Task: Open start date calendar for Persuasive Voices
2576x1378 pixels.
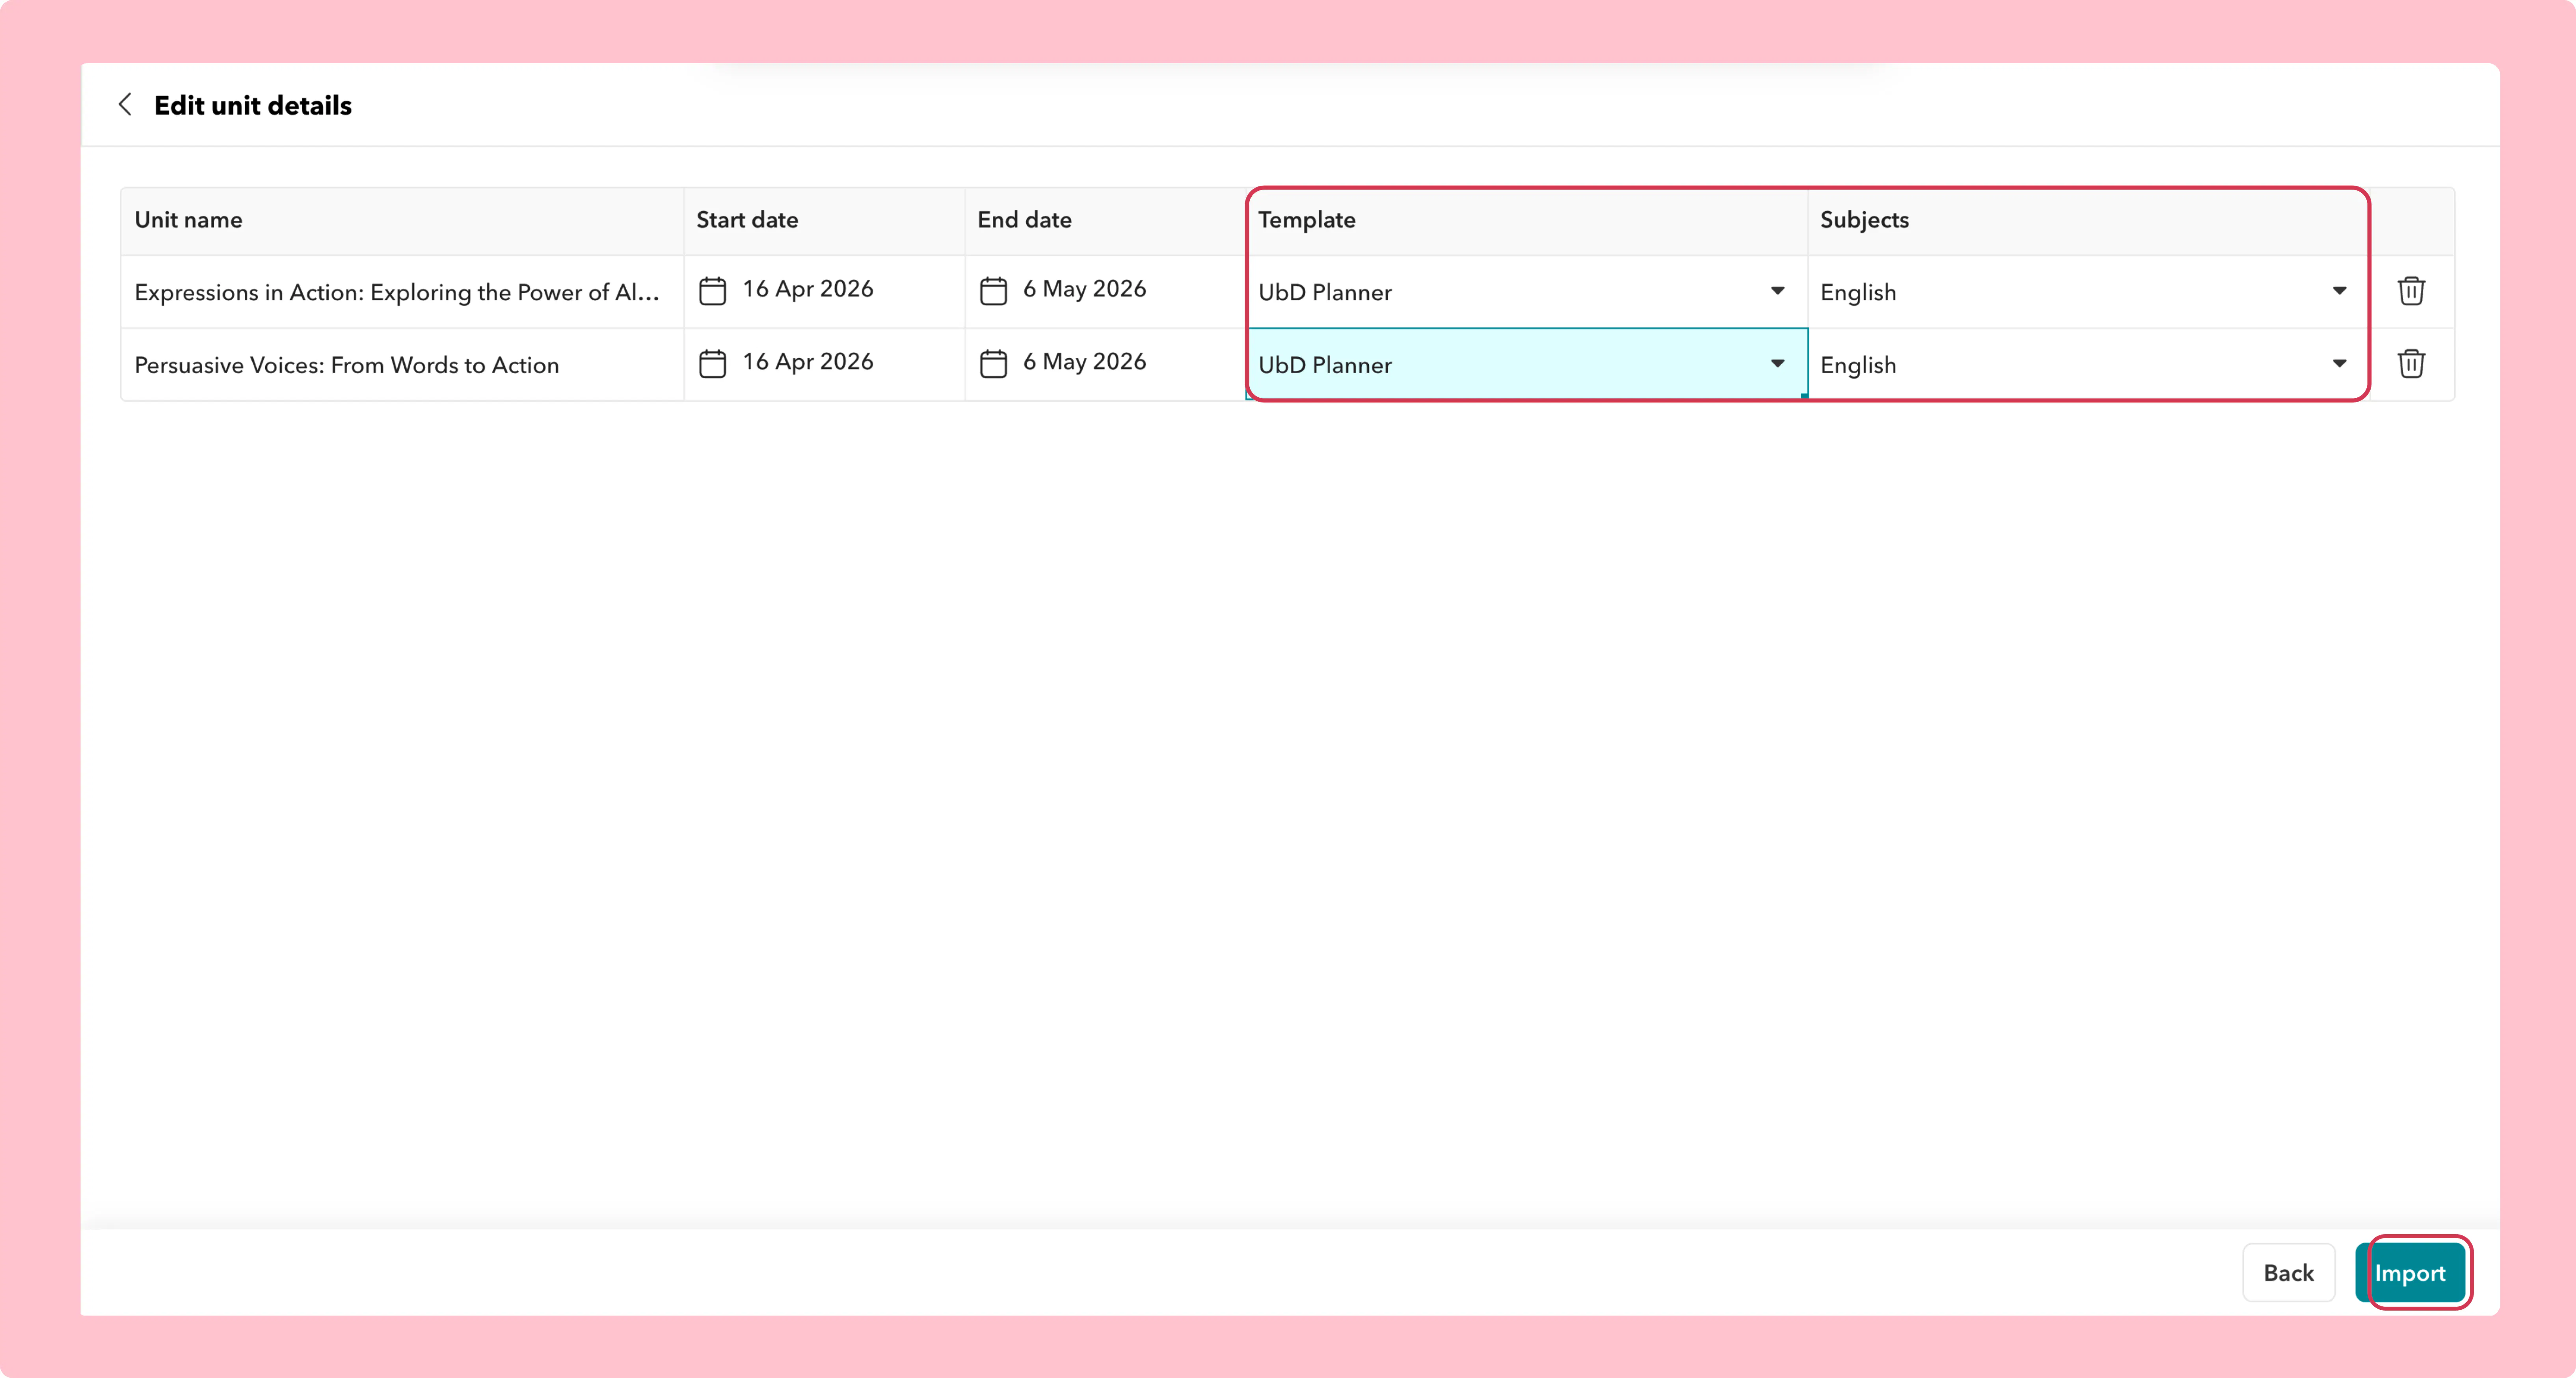Action: point(712,364)
